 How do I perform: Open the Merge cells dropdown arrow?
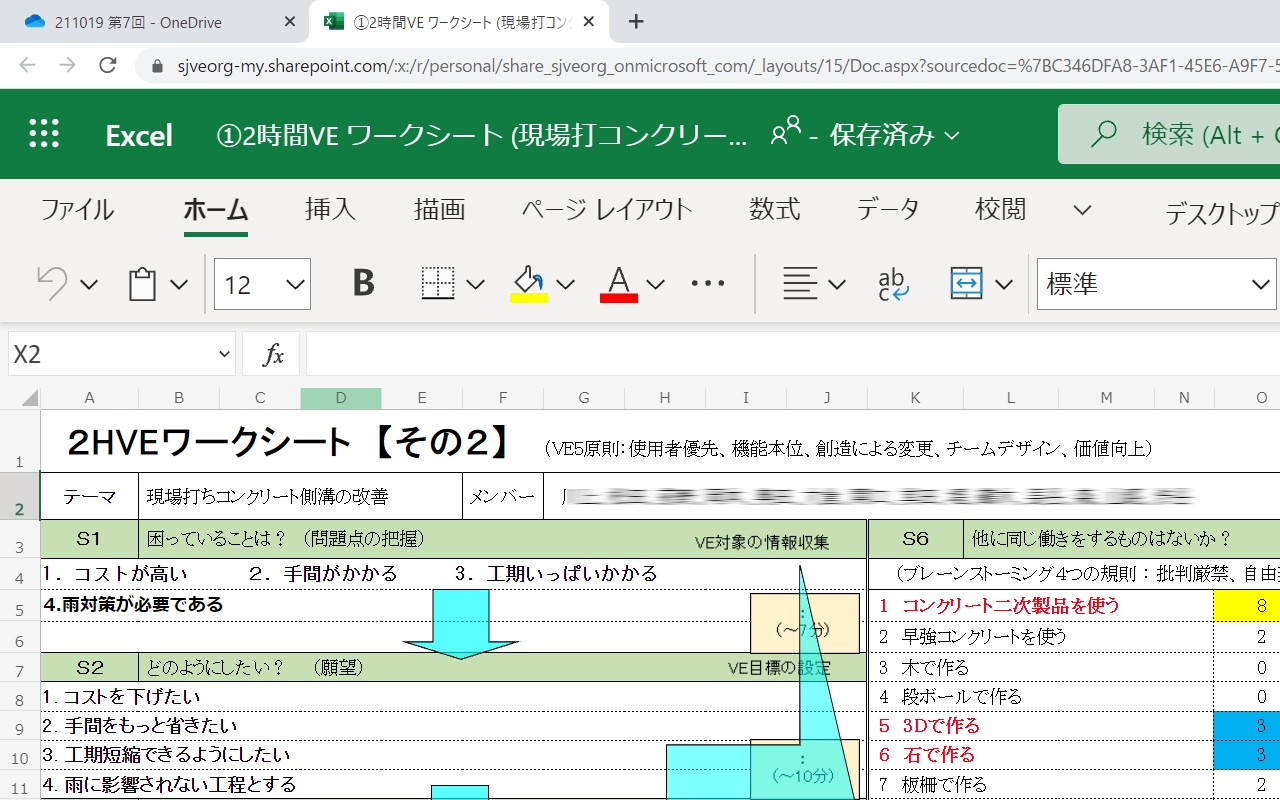tap(1004, 285)
